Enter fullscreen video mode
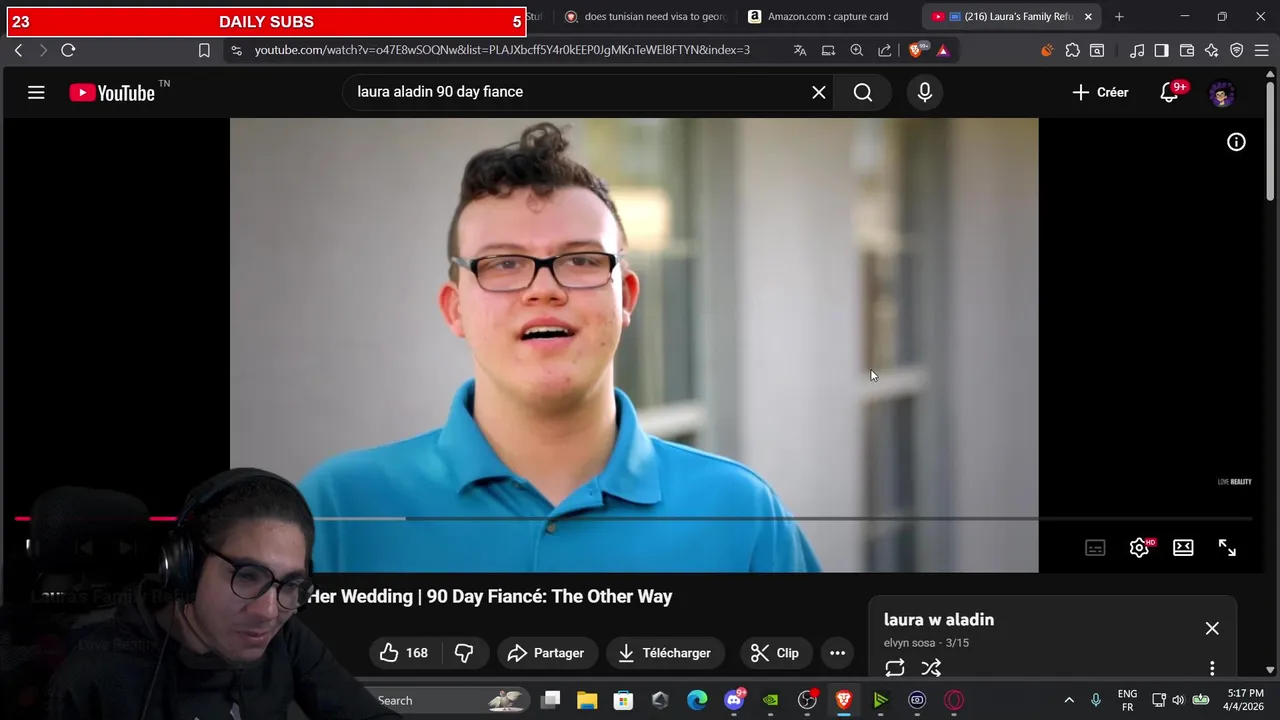Screen dimensions: 1280x720 click(1227, 547)
